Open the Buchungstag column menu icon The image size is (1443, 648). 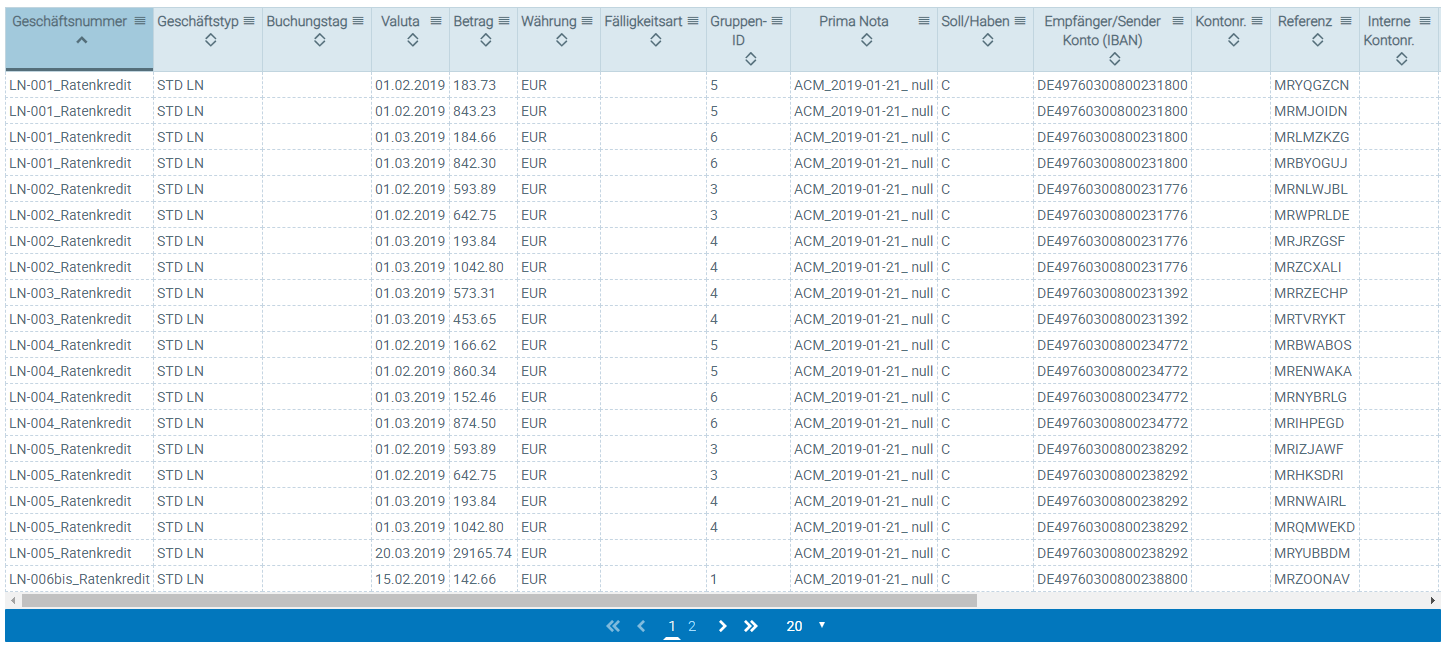[x=358, y=21]
